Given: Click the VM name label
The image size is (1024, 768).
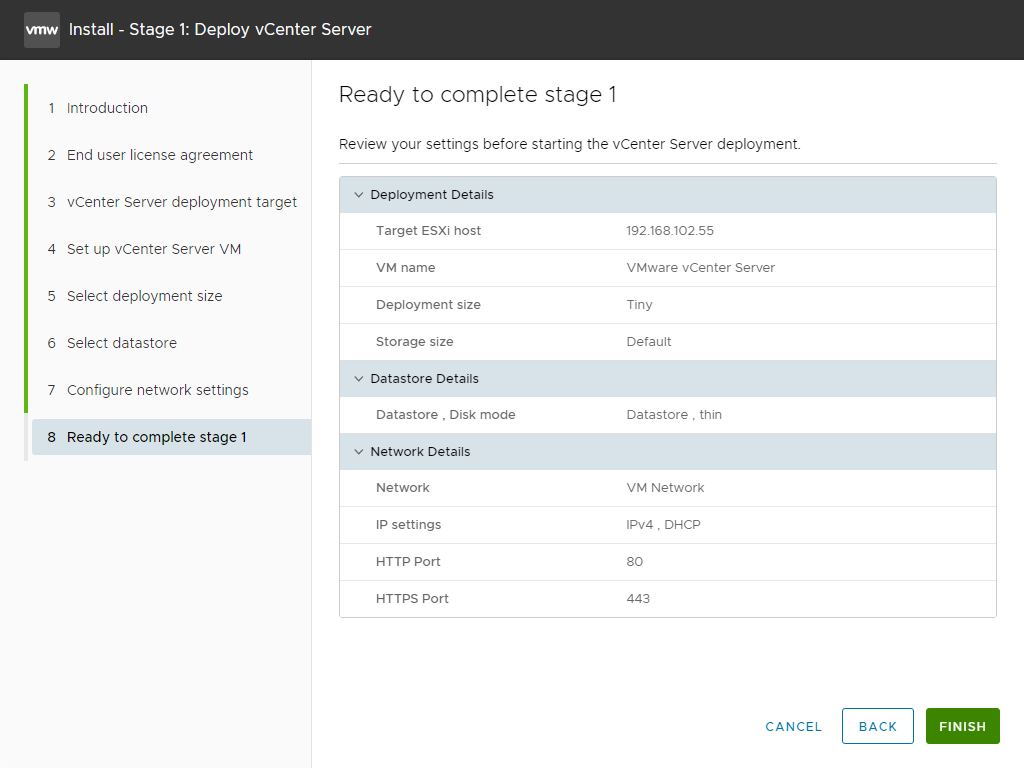Looking at the screenshot, I should tap(406, 268).
